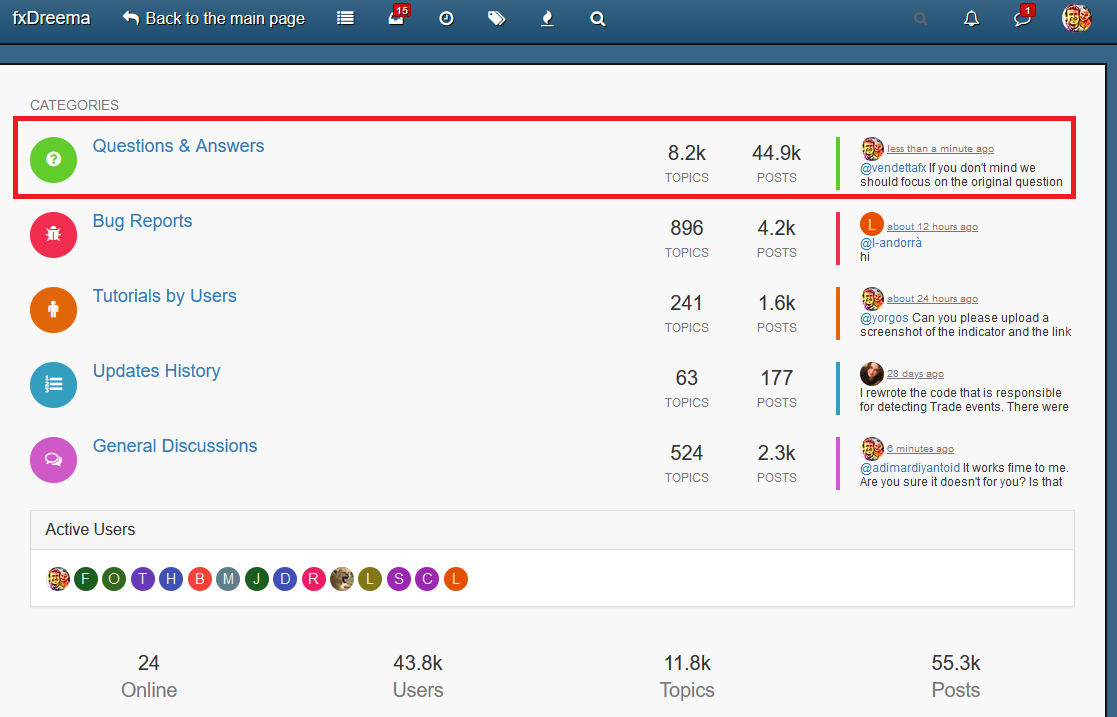Click the dimmed search icon near notifications
This screenshot has width=1117, height=717.
point(920,19)
